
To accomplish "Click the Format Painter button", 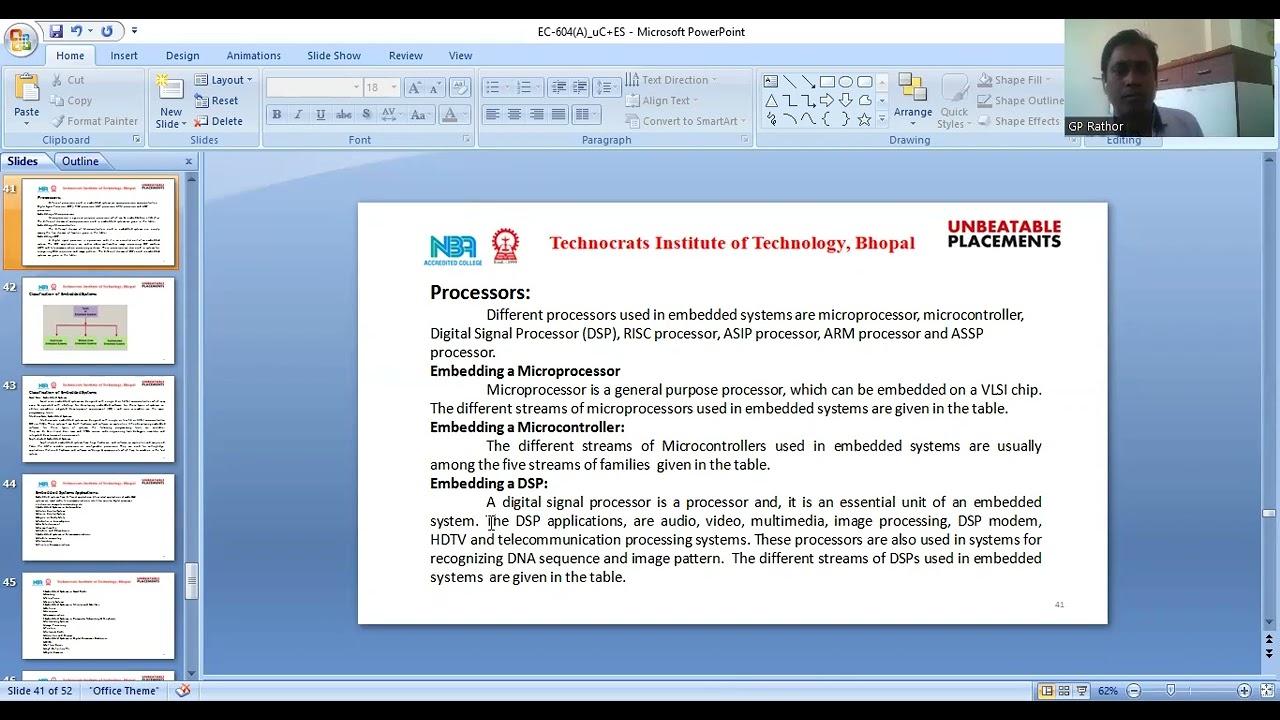I will pyautogui.click(x=94, y=121).
